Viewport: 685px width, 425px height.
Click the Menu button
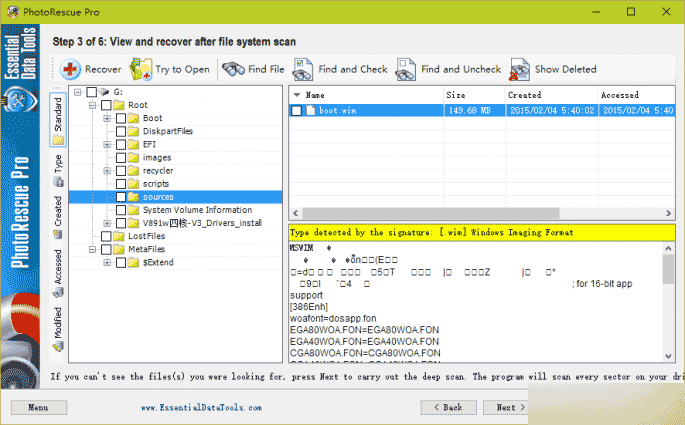(39, 407)
